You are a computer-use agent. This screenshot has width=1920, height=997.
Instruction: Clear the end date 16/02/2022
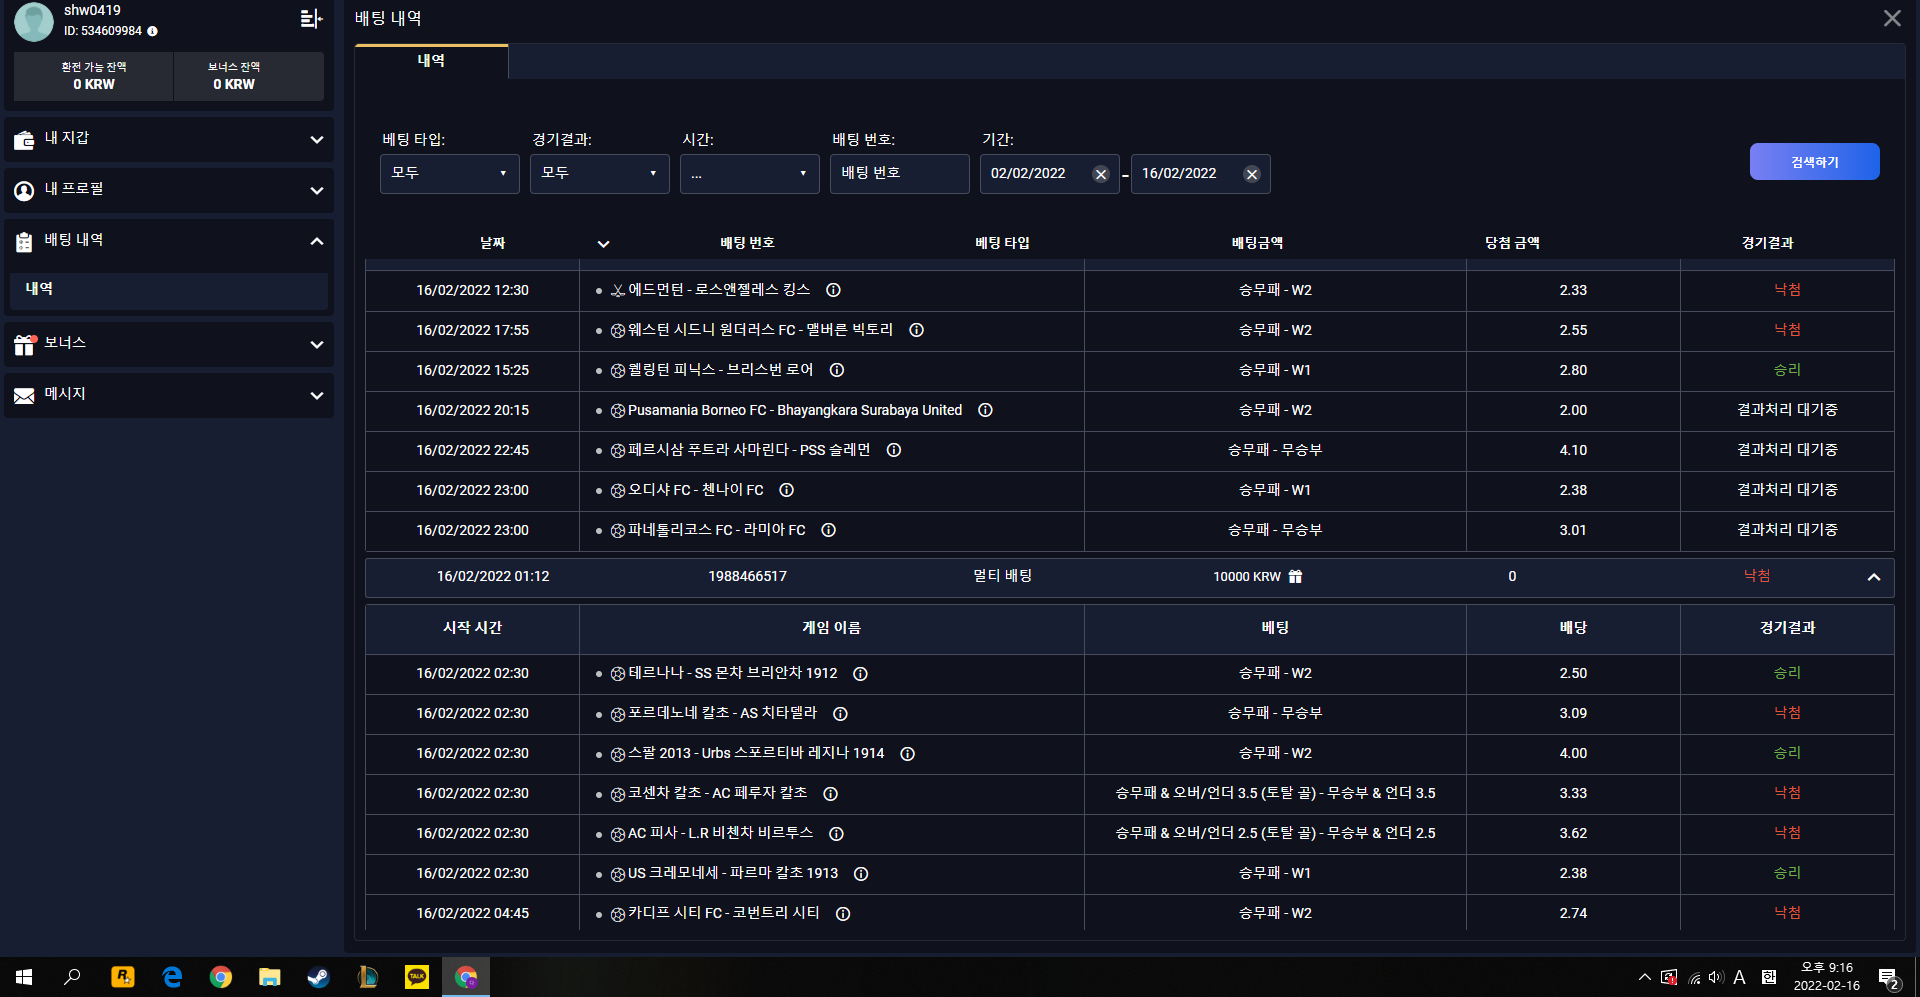(1251, 174)
